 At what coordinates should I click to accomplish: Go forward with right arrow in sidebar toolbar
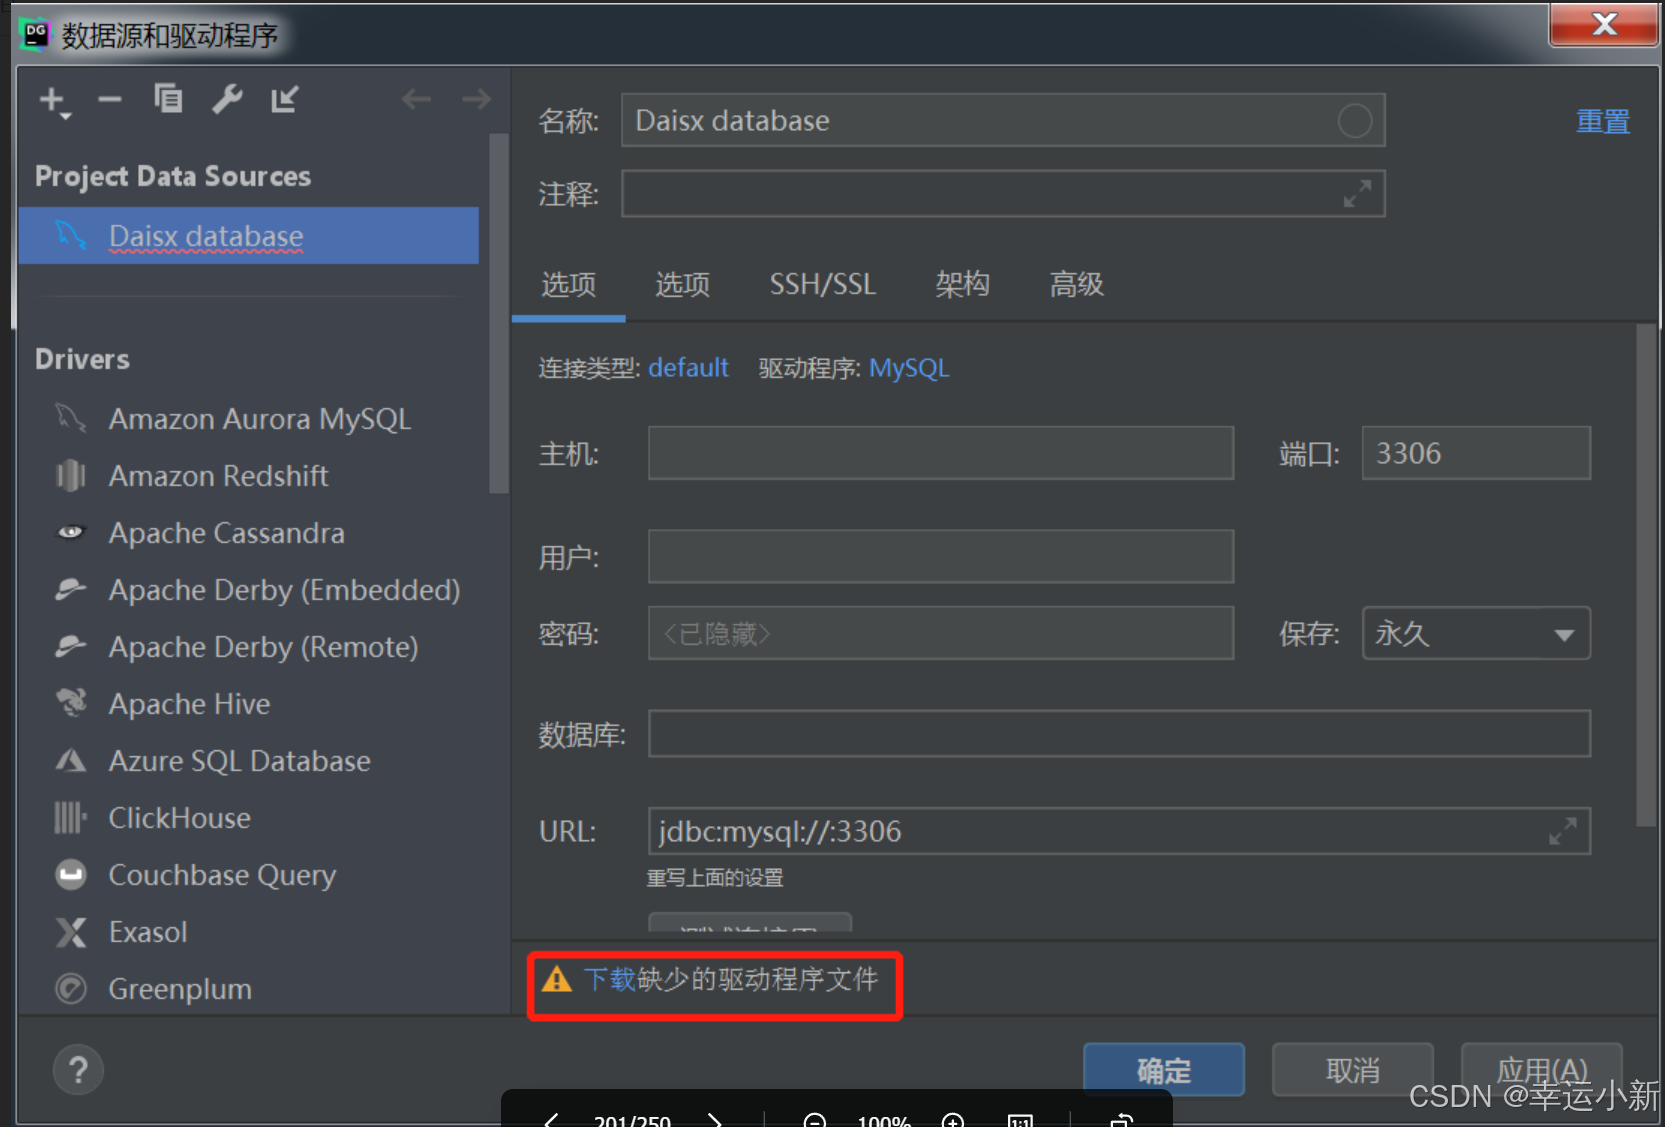(x=476, y=99)
